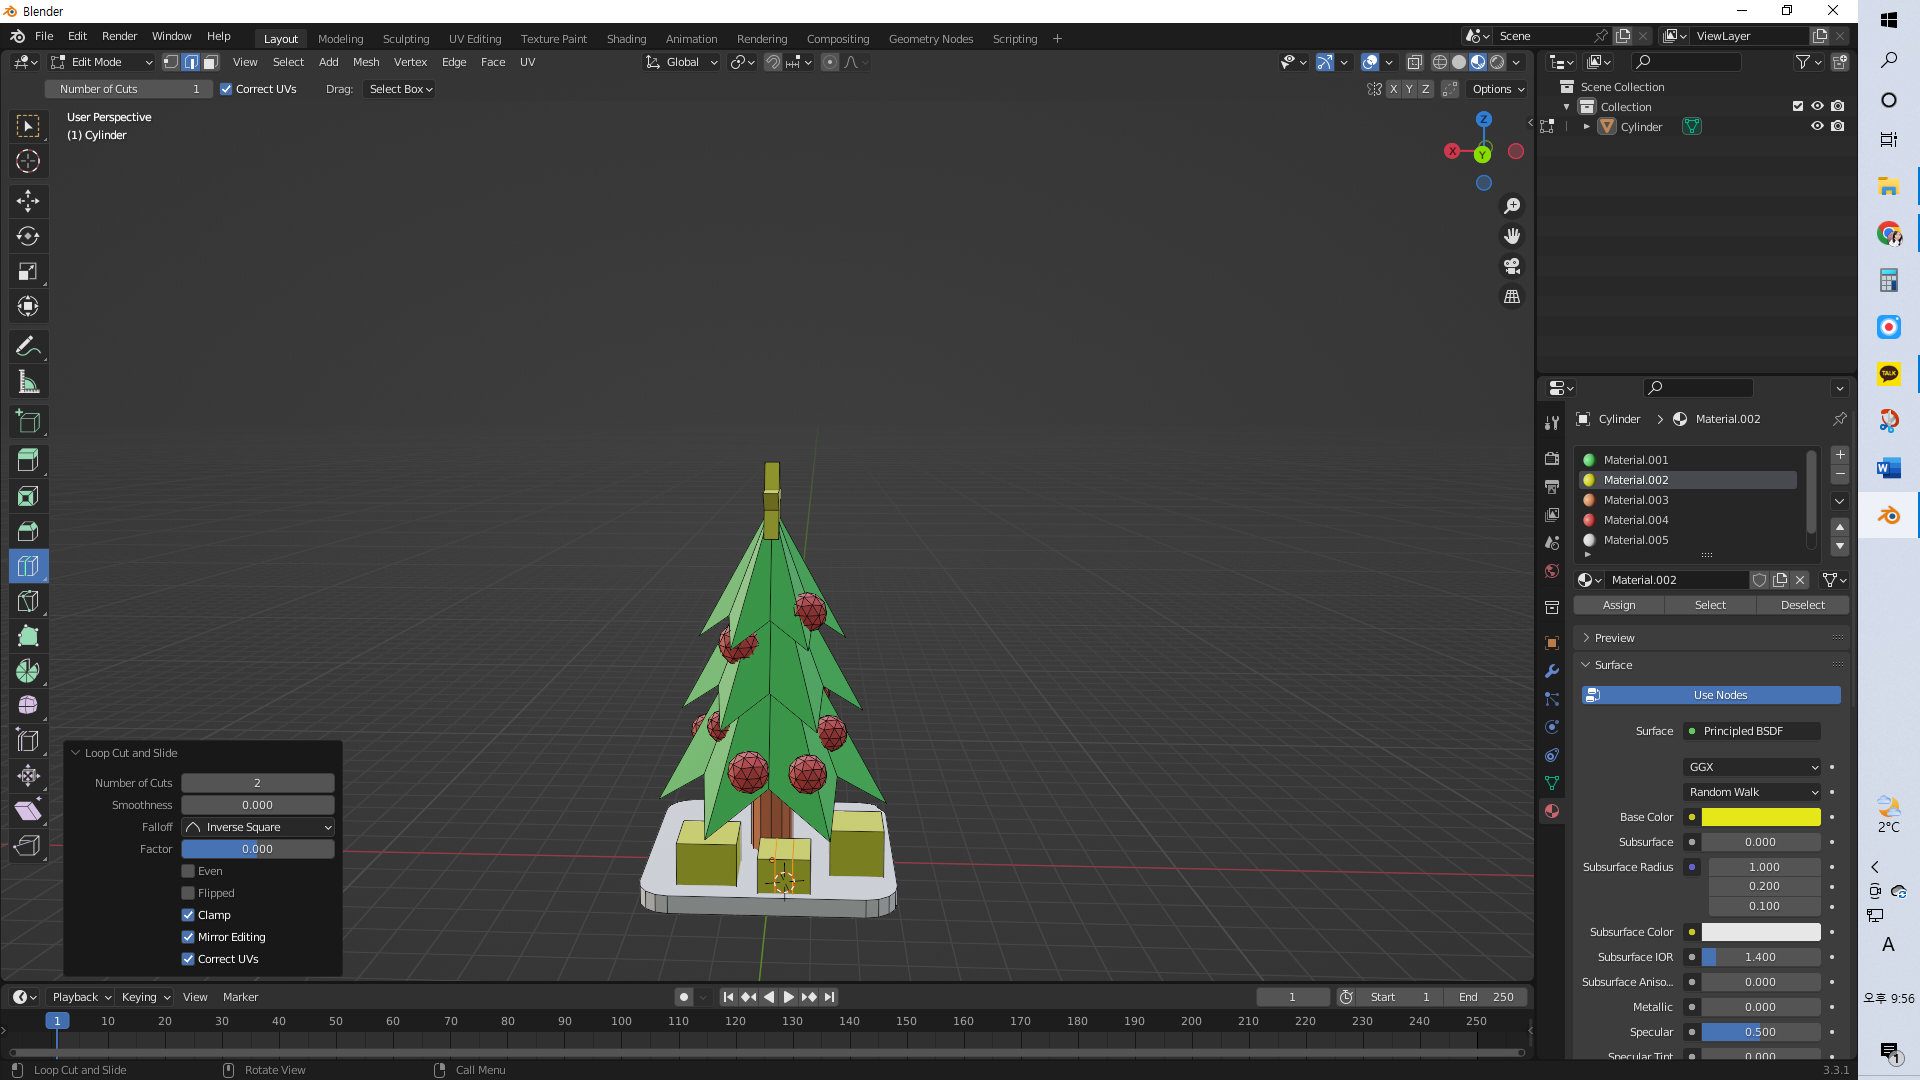Image resolution: width=1920 pixels, height=1080 pixels.
Task: Select the Rotate tool
Action: [x=28, y=236]
